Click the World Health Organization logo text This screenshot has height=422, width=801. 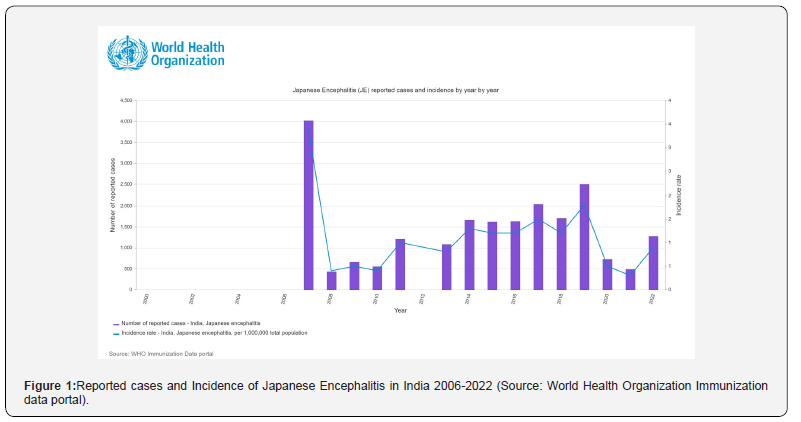[187, 54]
